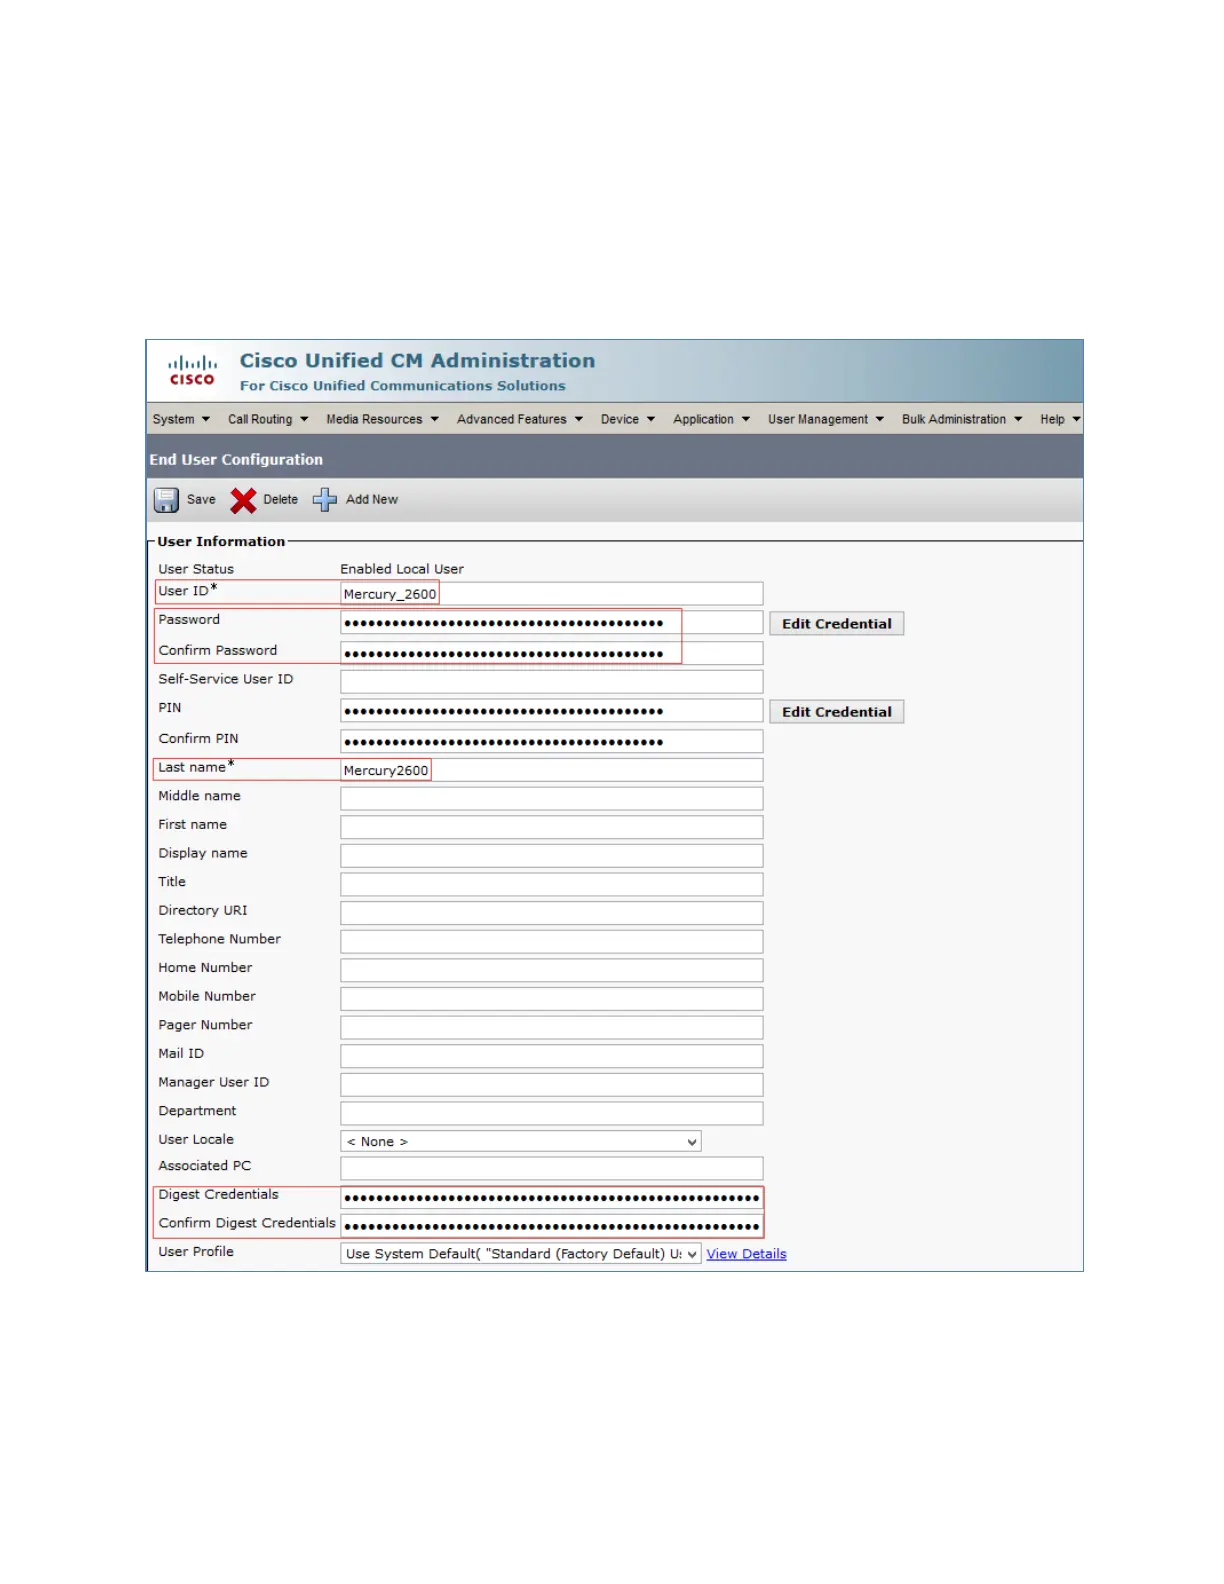
Task: Click the Mail ID input field
Action: (x=552, y=1057)
